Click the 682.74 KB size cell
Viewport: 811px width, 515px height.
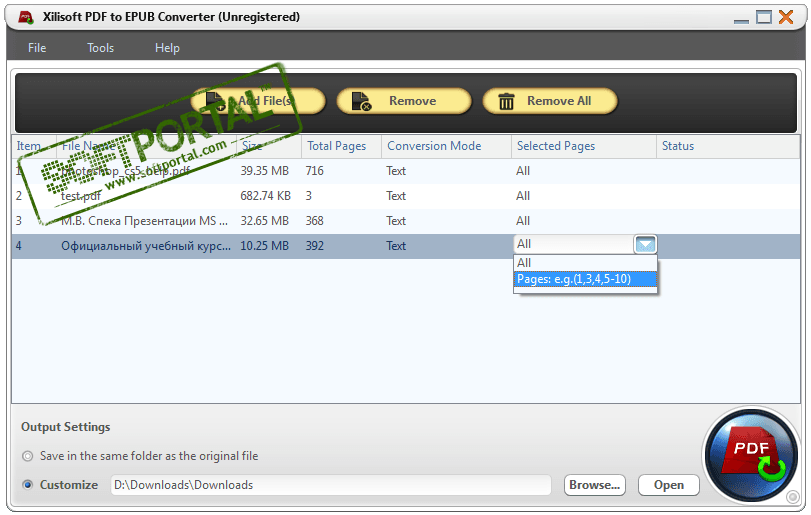click(x=266, y=196)
